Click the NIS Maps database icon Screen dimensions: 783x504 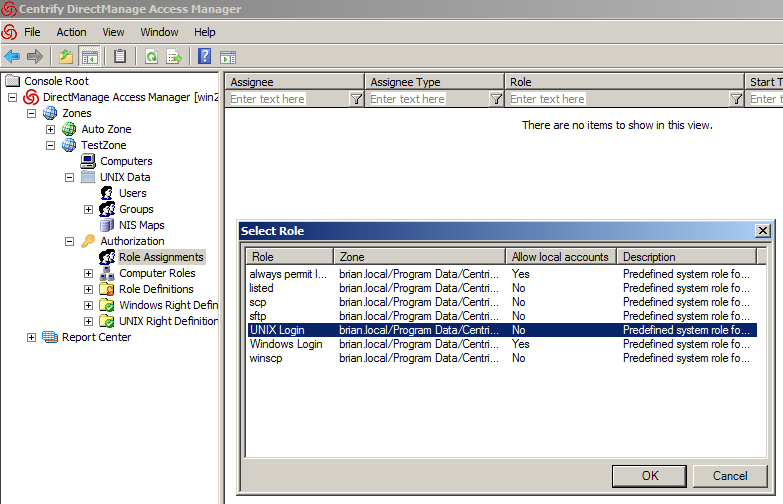pyautogui.click(x=107, y=225)
